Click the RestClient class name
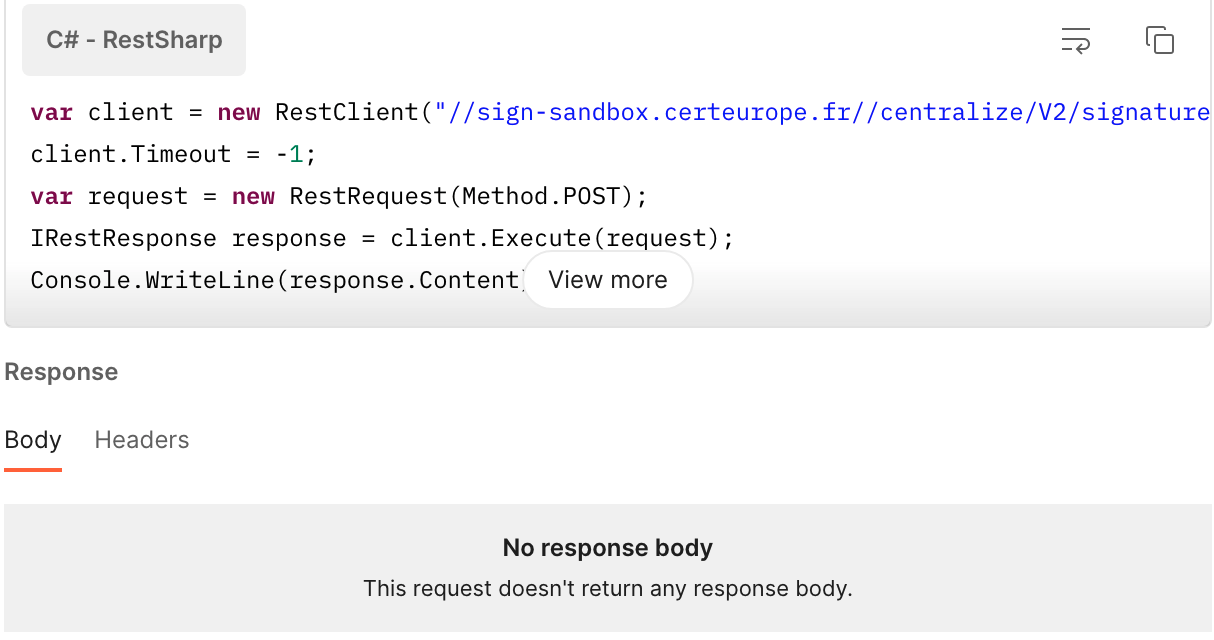This screenshot has height=640, width=1214. pyautogui.click(x=345, y=112)
